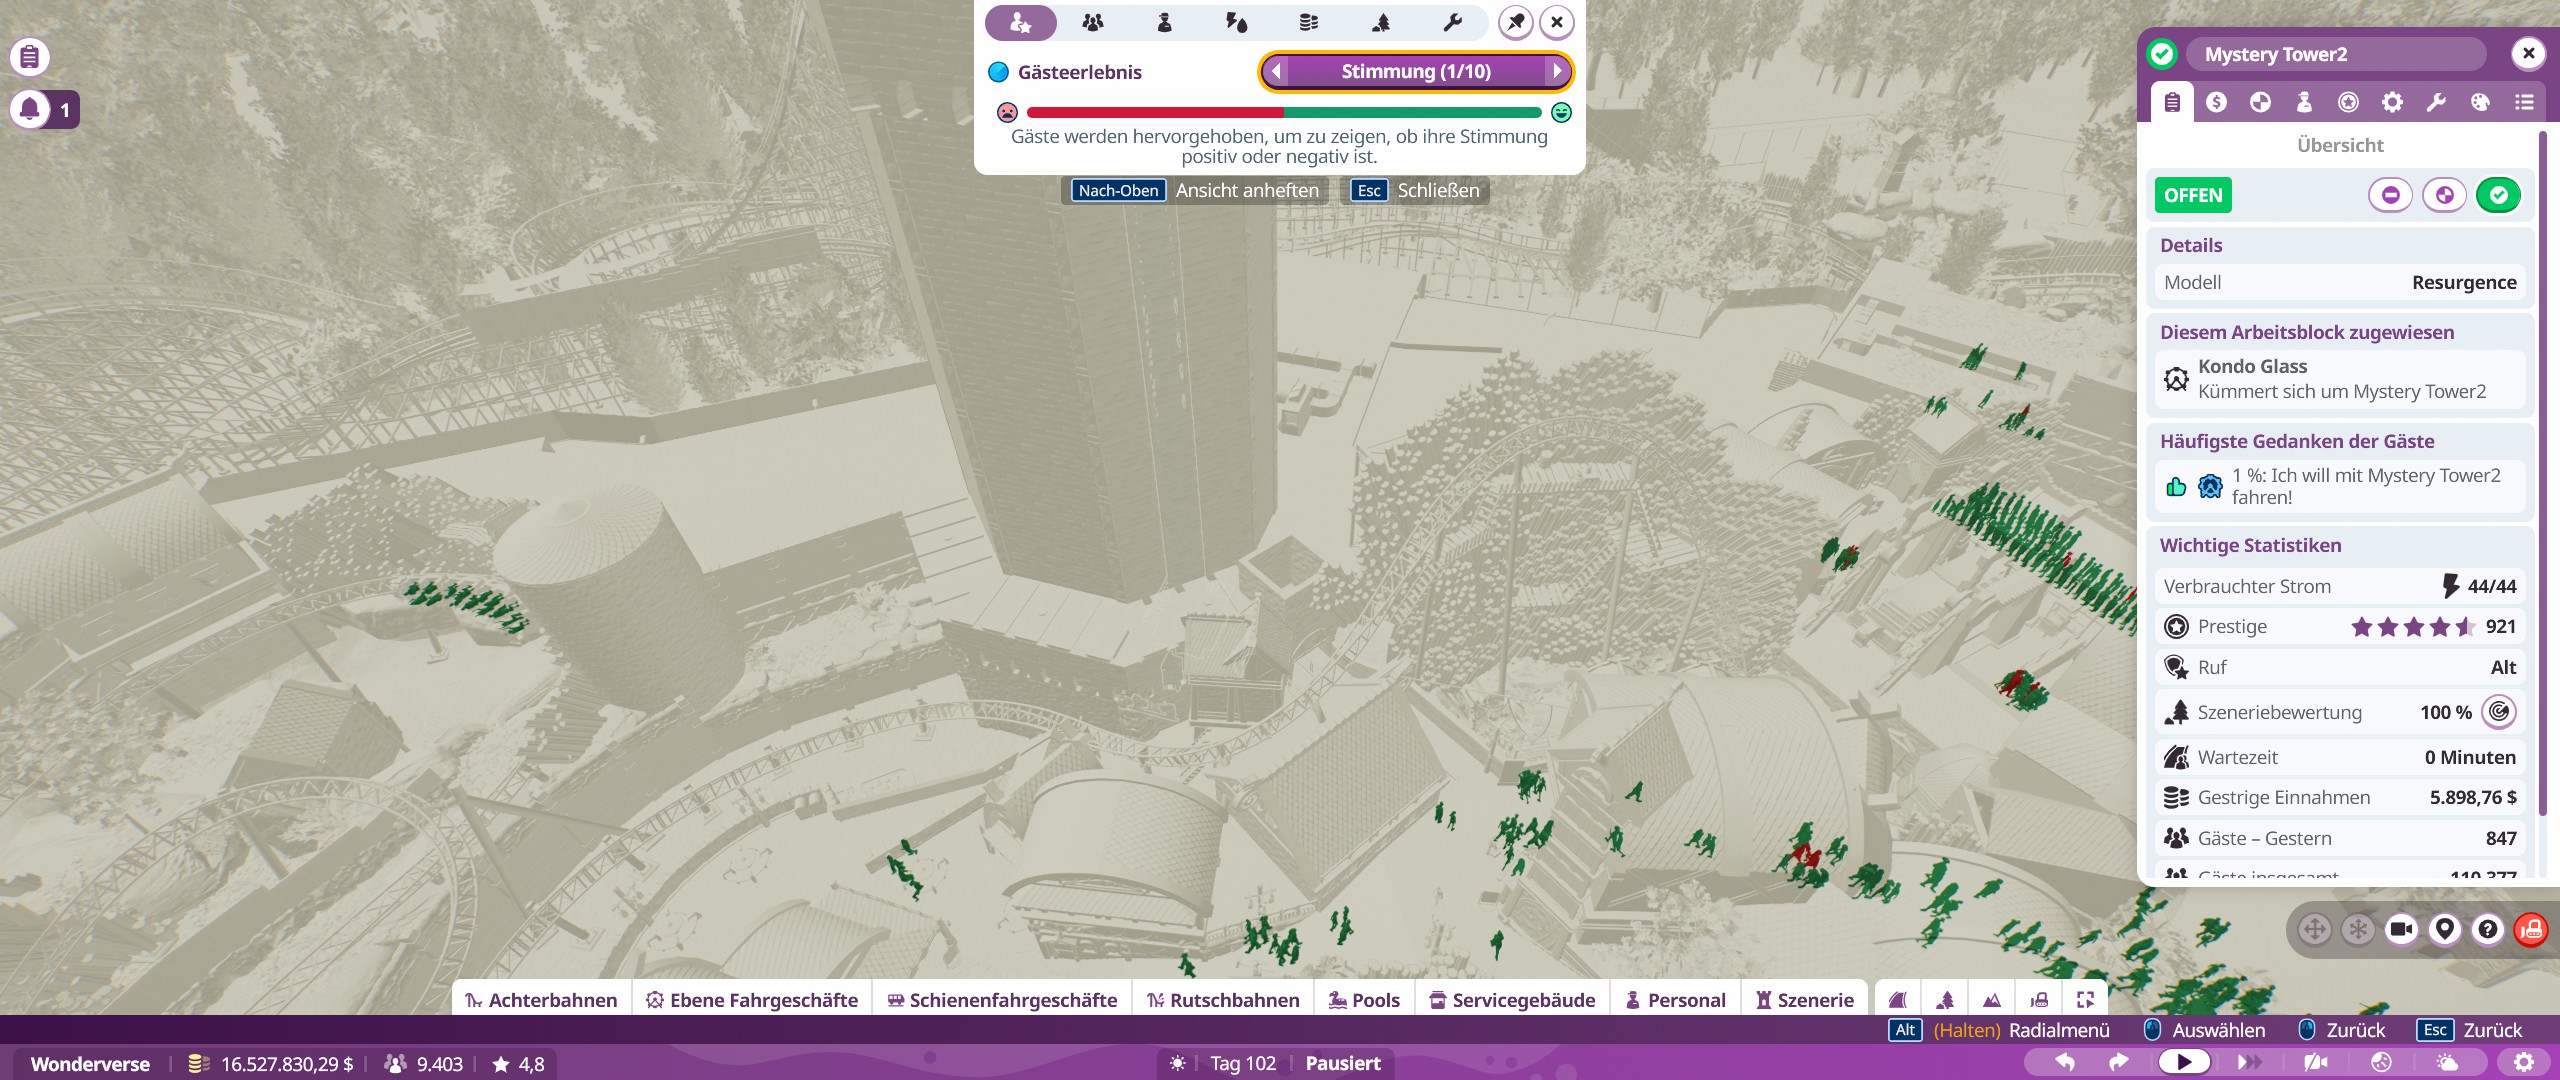This screenshot has height=1080, width=2560.
Task: Open the ride maintenance wrench tab
Action: pyautogui.click(x=2436, y=102)
